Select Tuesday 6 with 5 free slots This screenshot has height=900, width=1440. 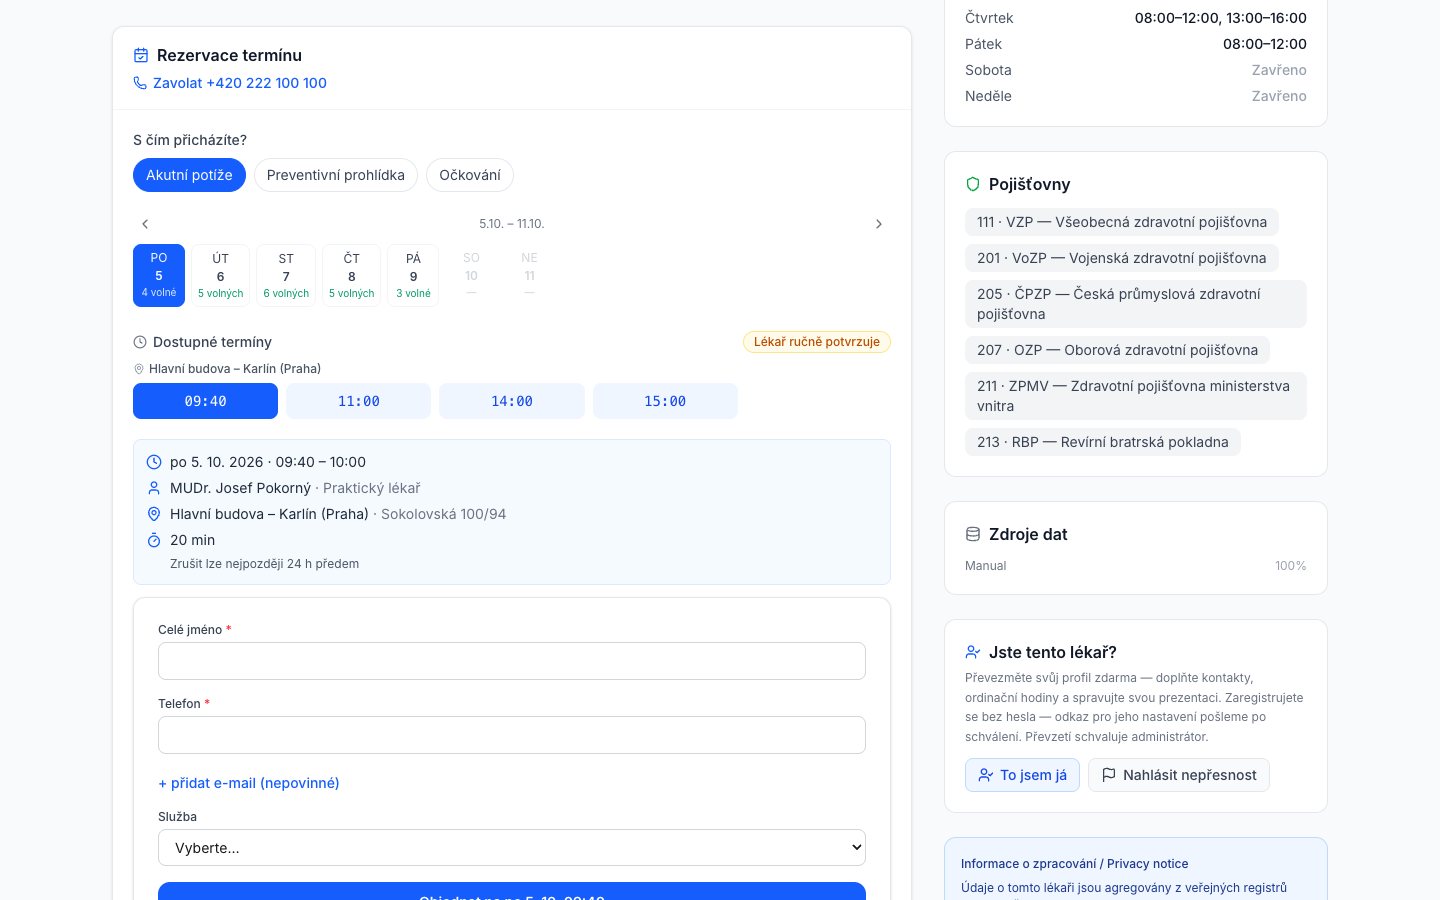221,275
